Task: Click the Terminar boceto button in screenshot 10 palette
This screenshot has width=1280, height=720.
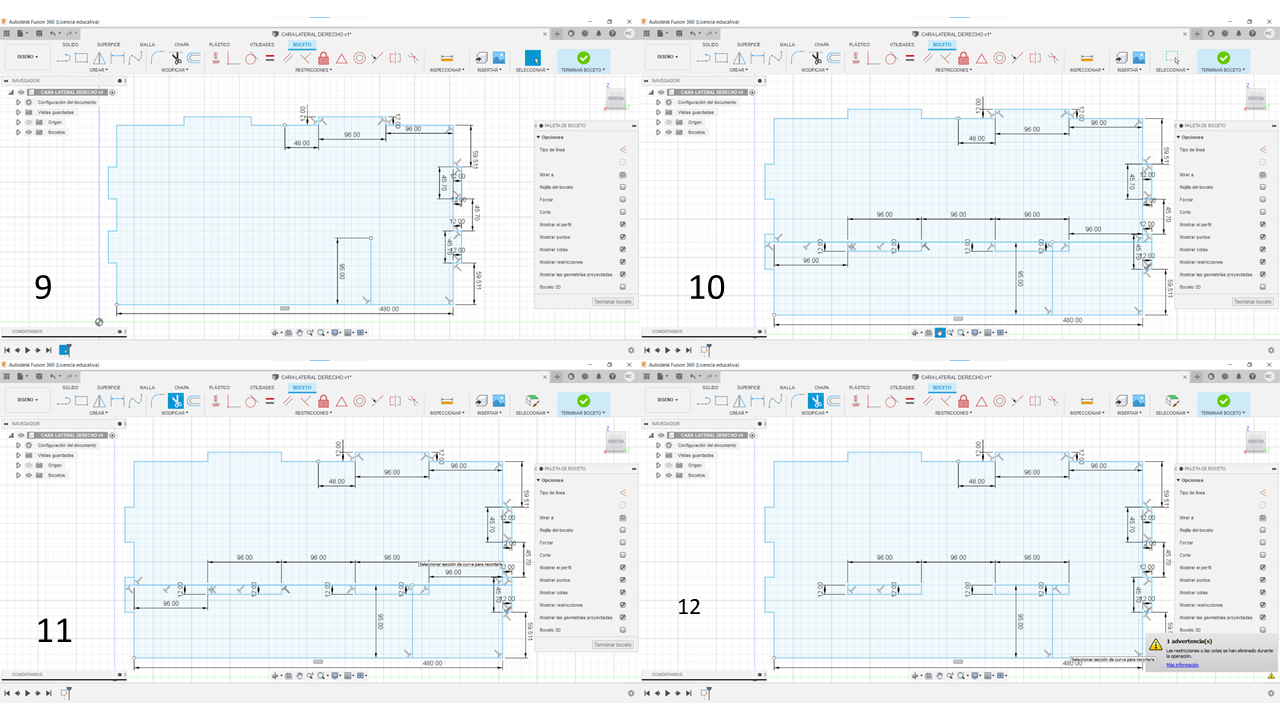Action: (1252, 301)
